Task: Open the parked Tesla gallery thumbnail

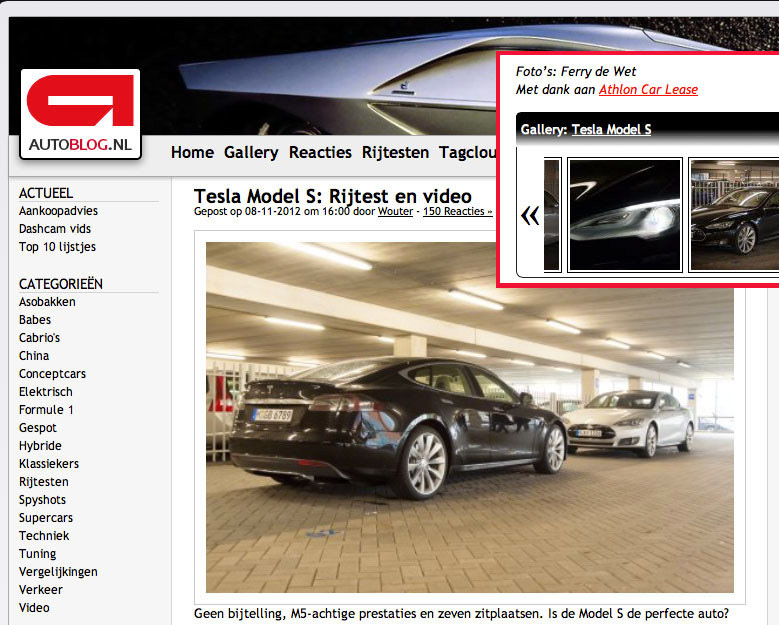Action: point(734,215)
